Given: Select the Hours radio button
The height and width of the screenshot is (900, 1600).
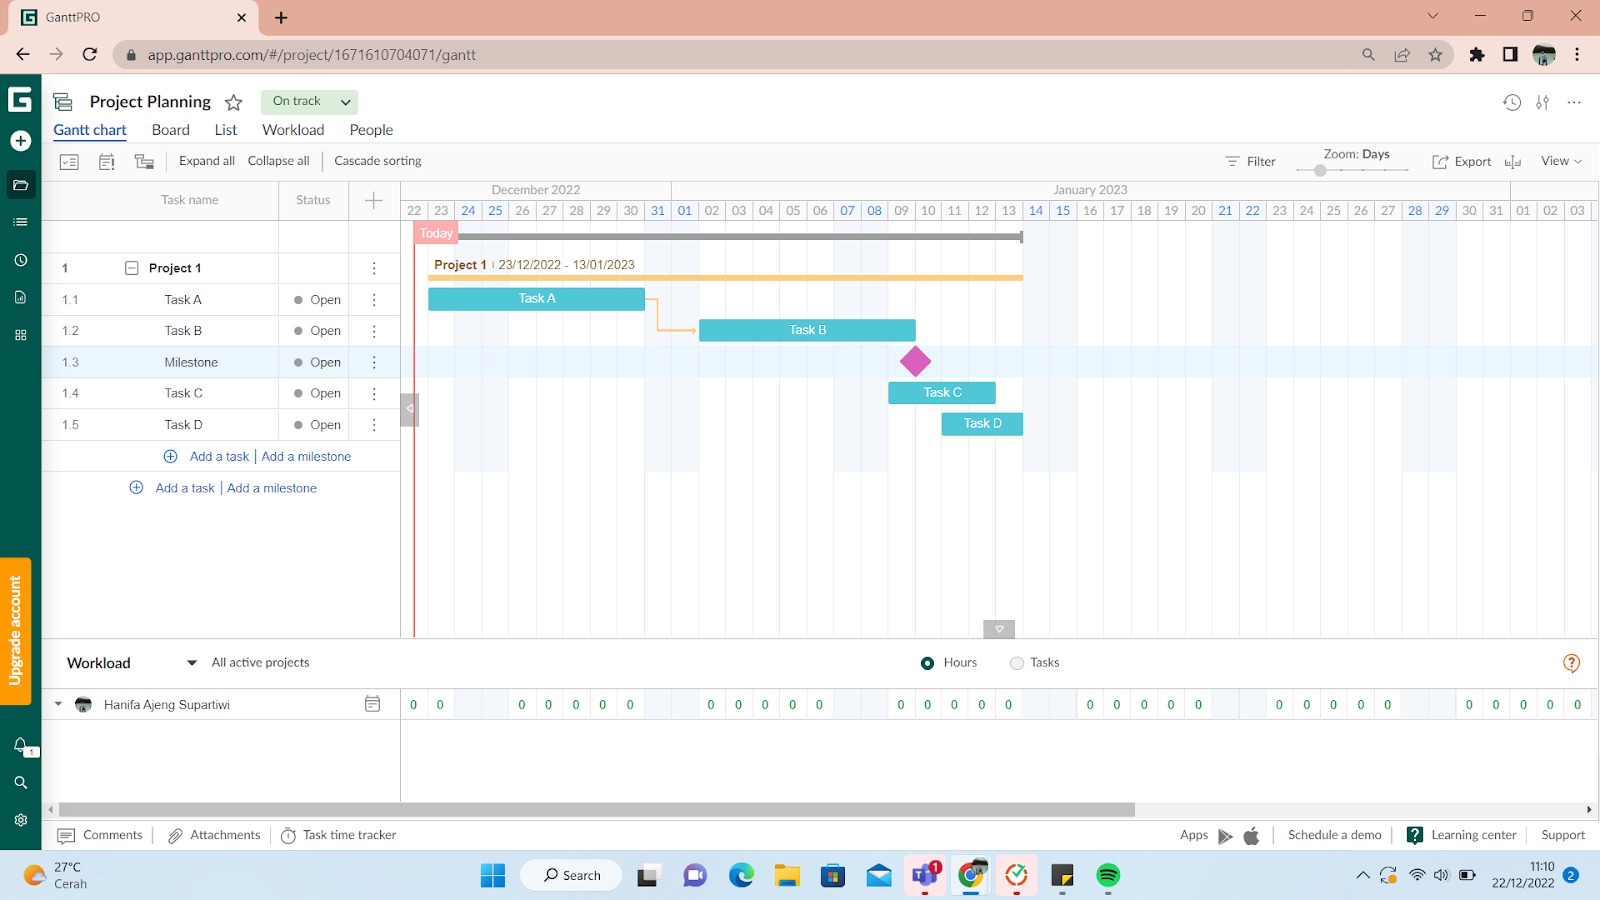Looking at the screenshot, I should [x=927, y=663].
